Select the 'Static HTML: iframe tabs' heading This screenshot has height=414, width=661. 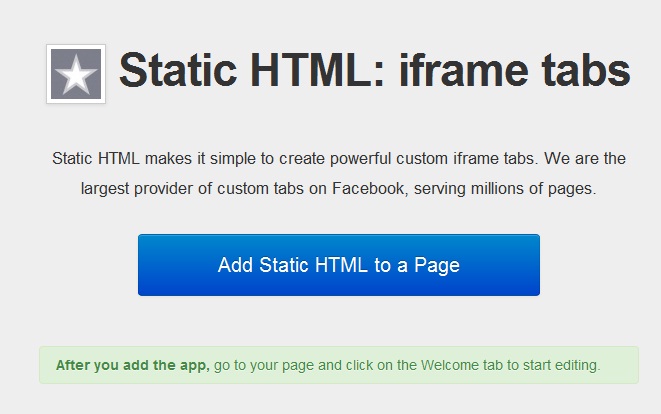375,70
